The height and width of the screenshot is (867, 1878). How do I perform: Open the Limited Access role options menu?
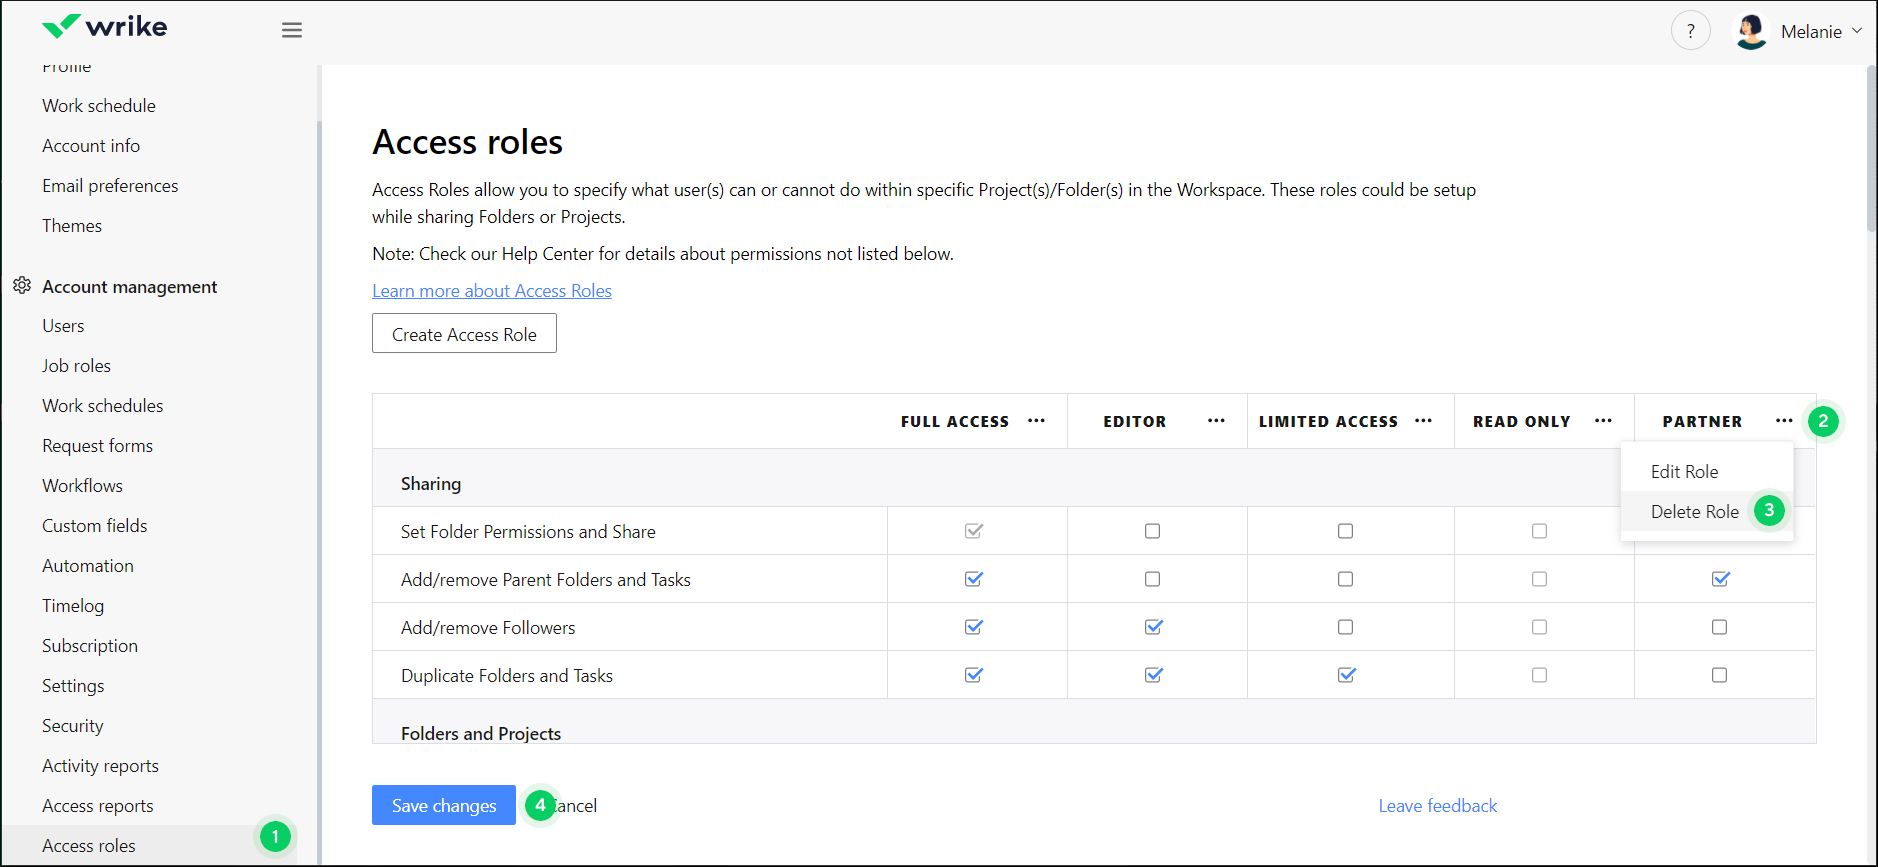coord(1423,421)
